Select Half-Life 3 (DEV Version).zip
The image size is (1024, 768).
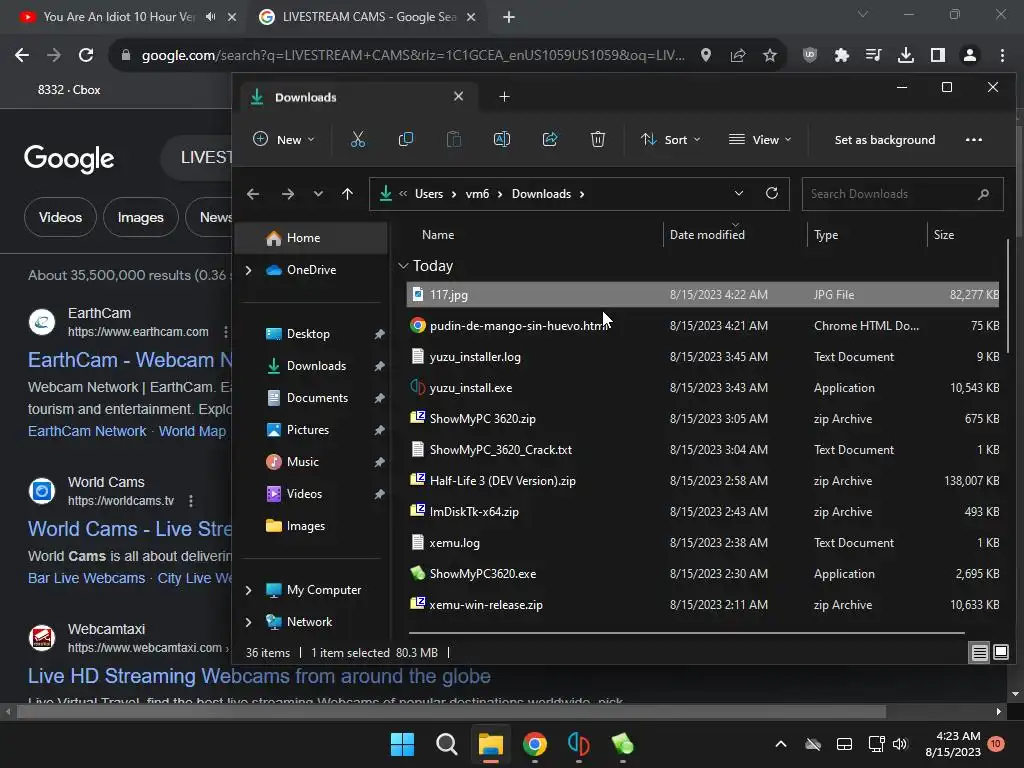point(703,481)
